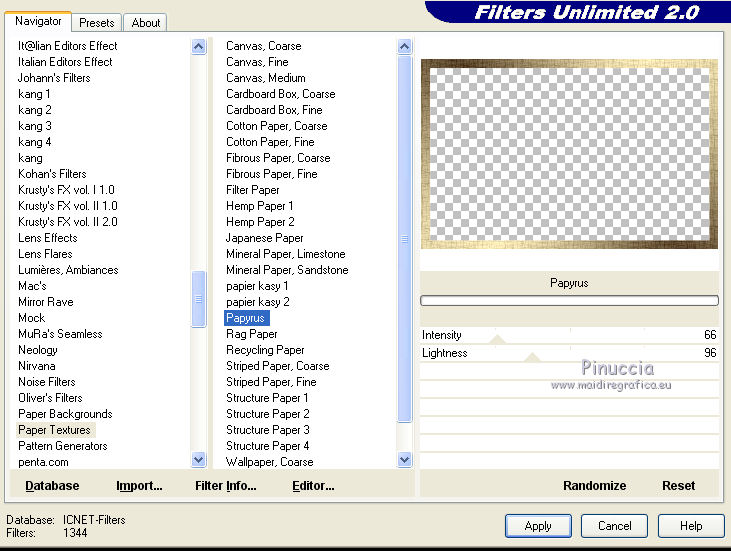Screen dimensions: 731x551
Task: Select Lens Effects category
Action: [x=48, y=238]
